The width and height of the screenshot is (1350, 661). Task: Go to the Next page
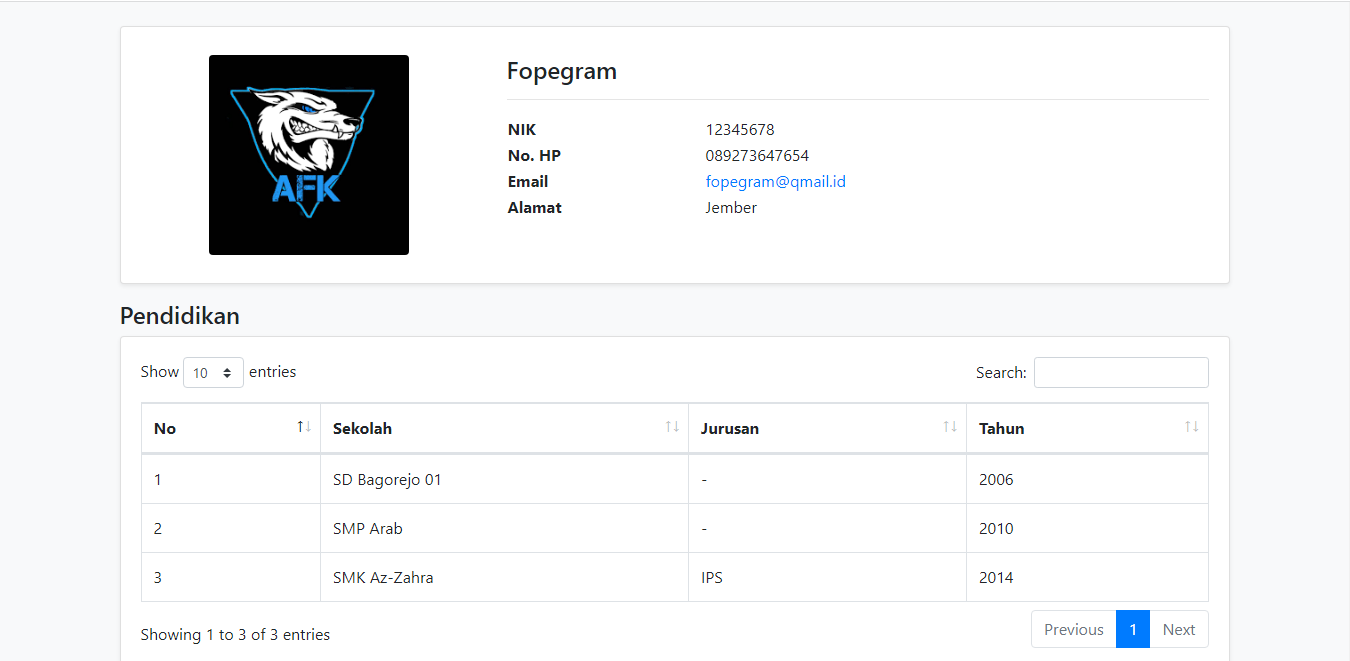pyautogui.click(x=1179, y=630)
